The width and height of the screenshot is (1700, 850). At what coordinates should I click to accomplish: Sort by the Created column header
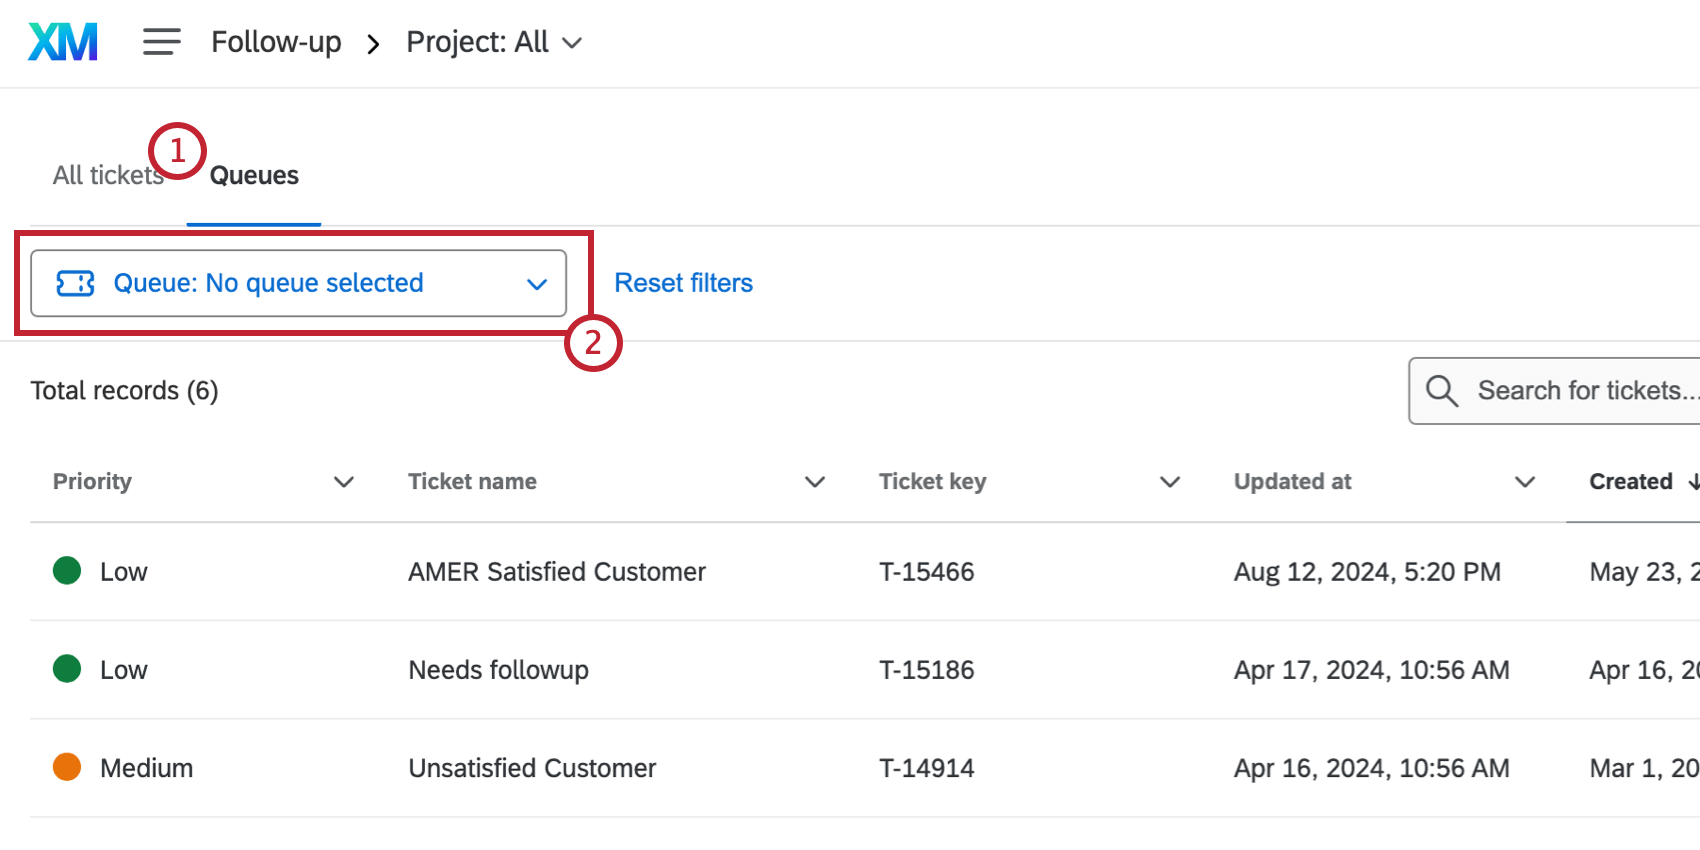[x=1631, y=482]
